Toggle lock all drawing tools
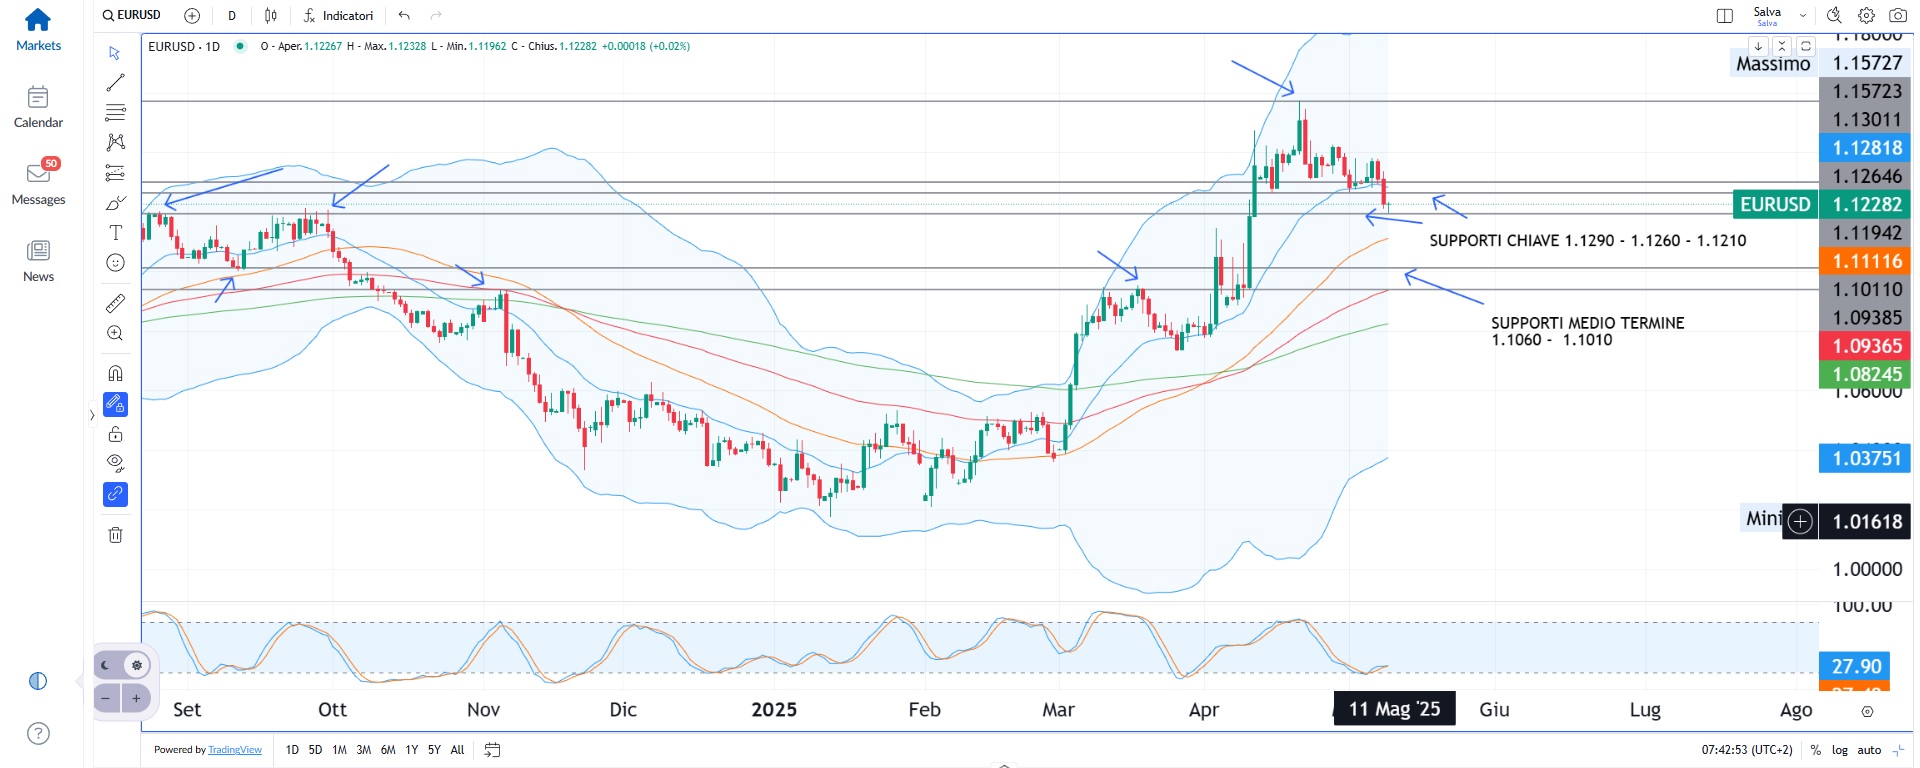Viewport: 1920px width, 768px height. point(116,434)
